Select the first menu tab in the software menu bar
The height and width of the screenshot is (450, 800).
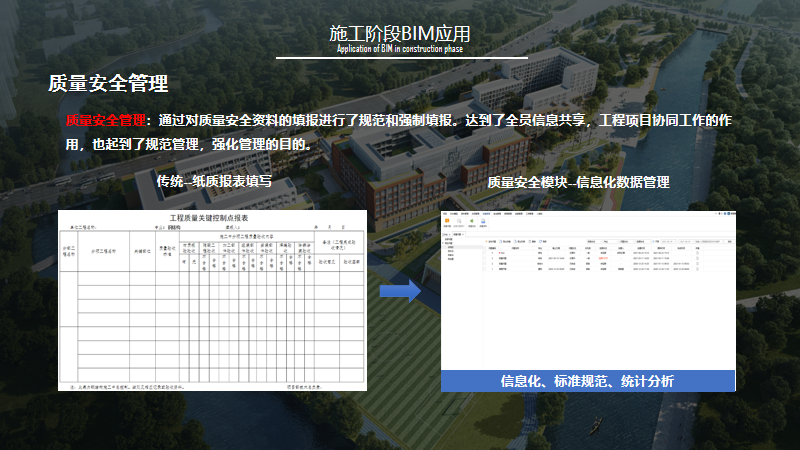point(445,213)
